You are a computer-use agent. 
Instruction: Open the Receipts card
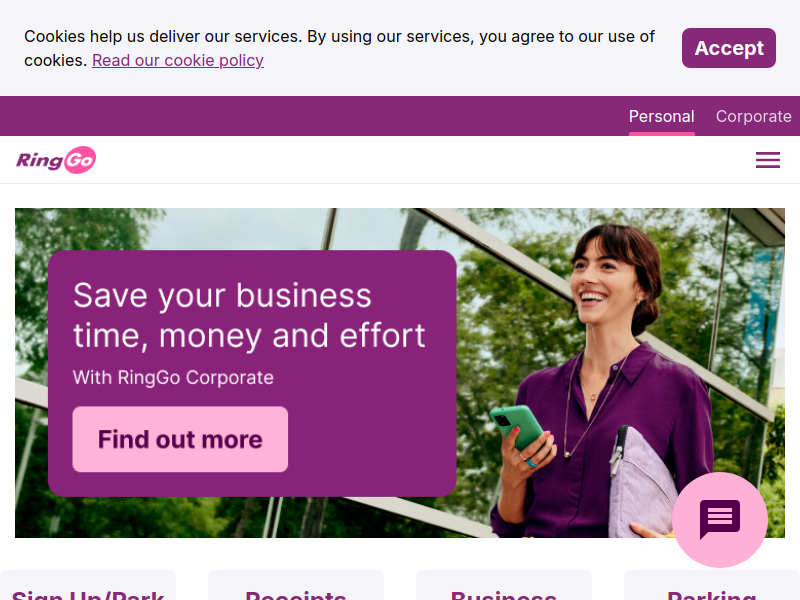coord(296,586)
